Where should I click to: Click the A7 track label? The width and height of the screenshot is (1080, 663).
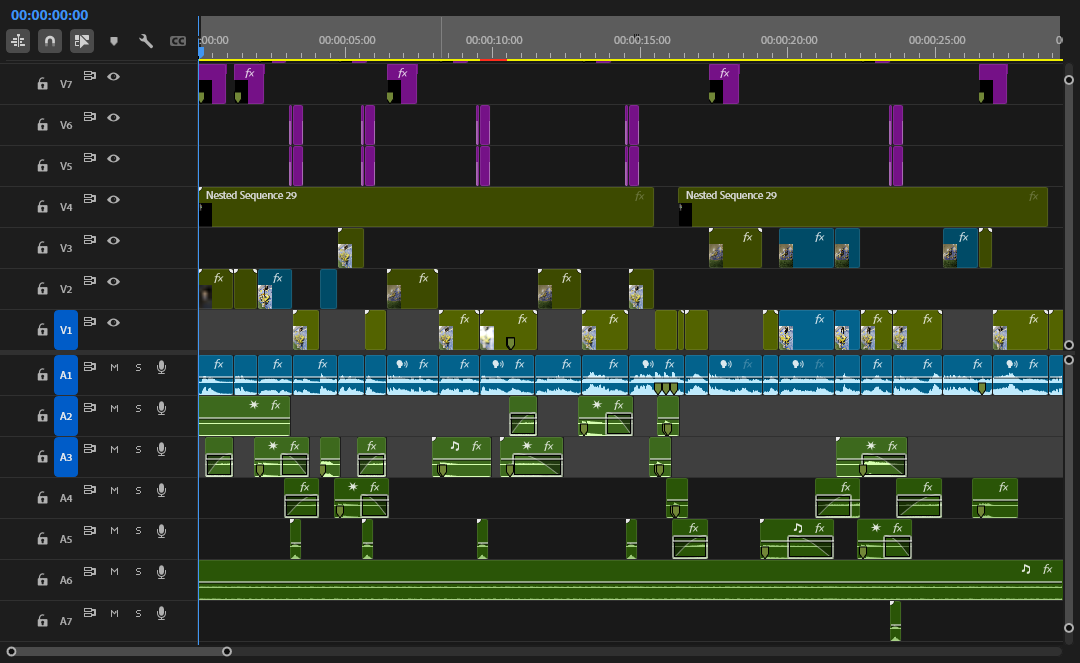[65, 621]
